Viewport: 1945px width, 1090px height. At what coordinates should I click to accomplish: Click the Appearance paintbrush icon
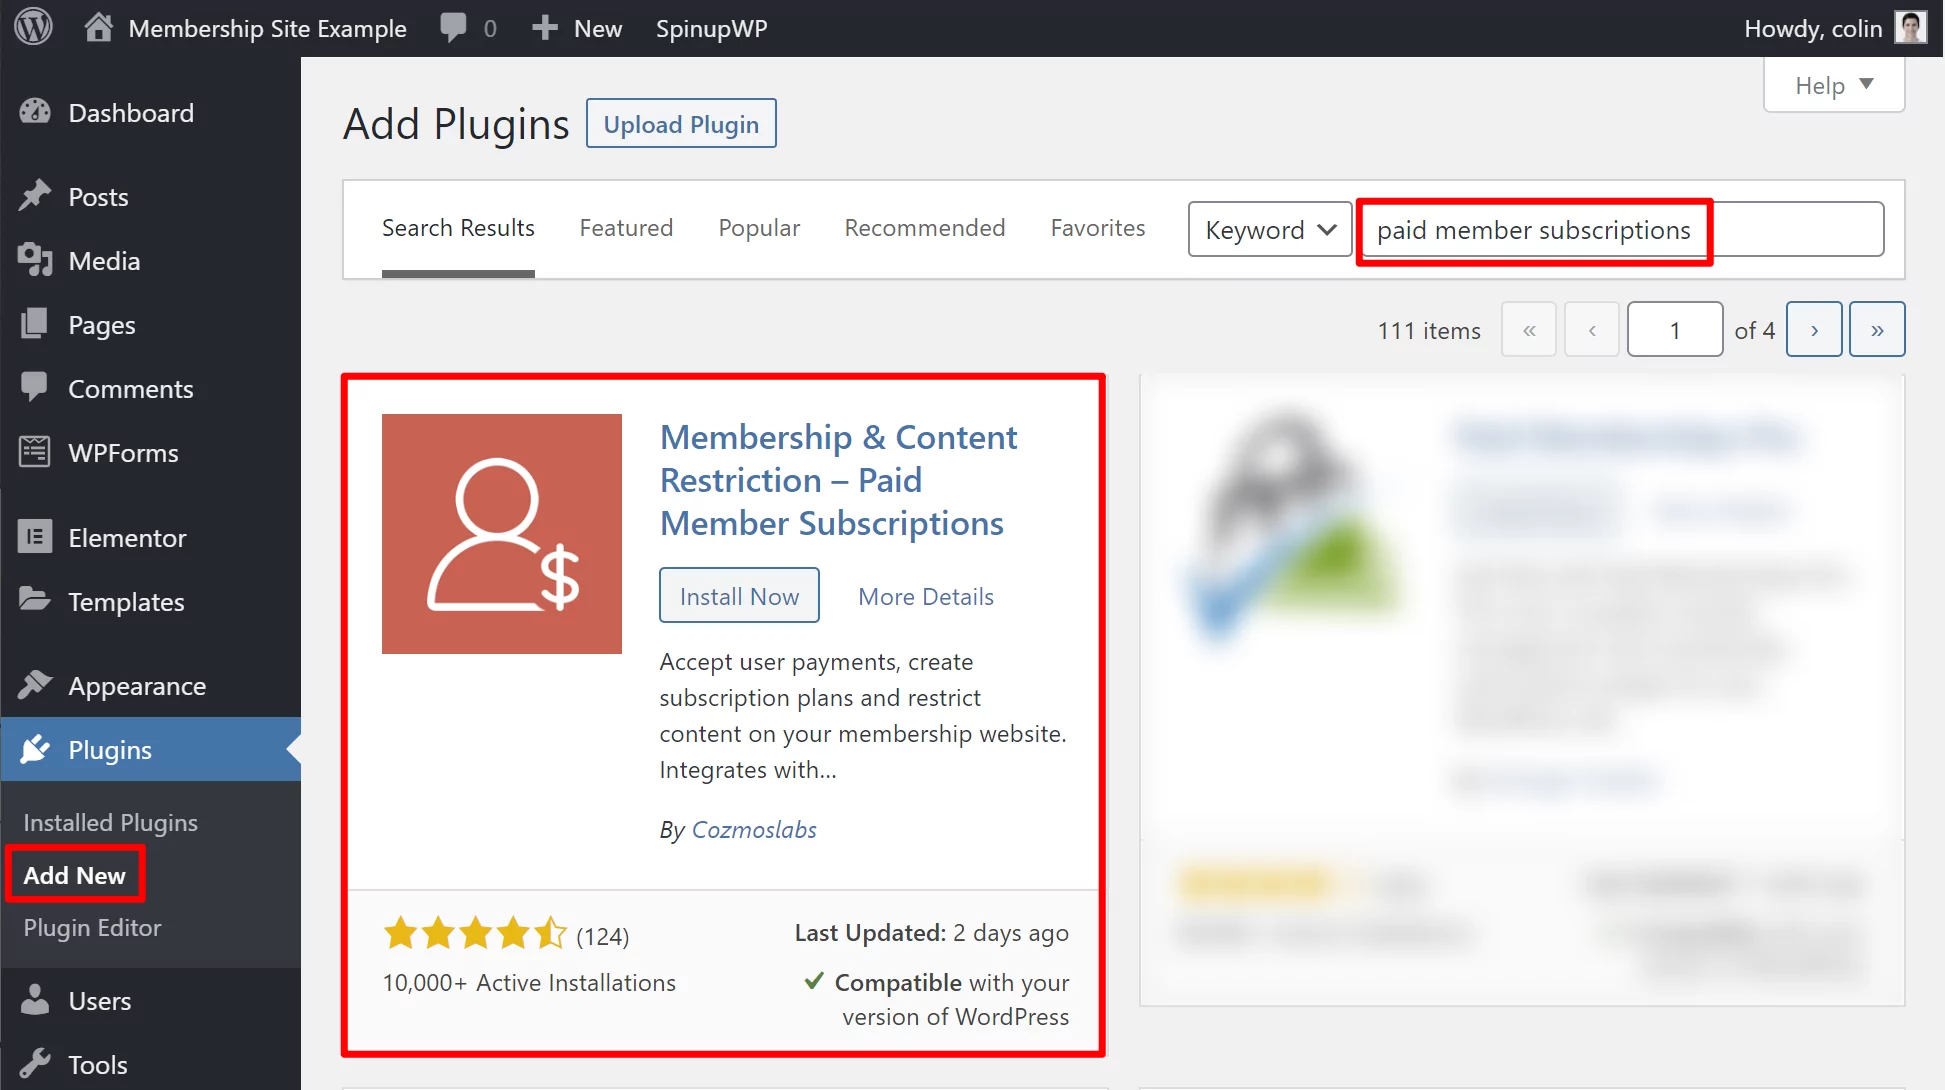point(35,685)
